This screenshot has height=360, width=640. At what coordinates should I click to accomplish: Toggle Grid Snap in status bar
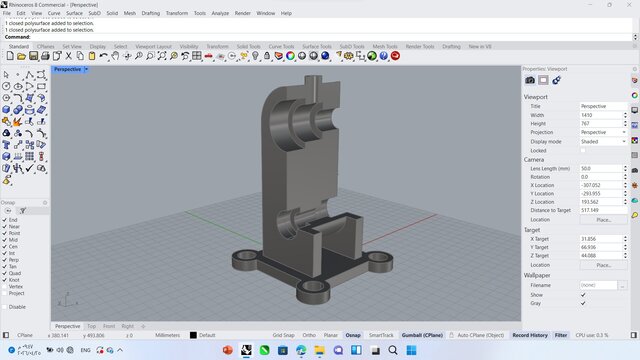pyautogui.click(x=283, y=335)
